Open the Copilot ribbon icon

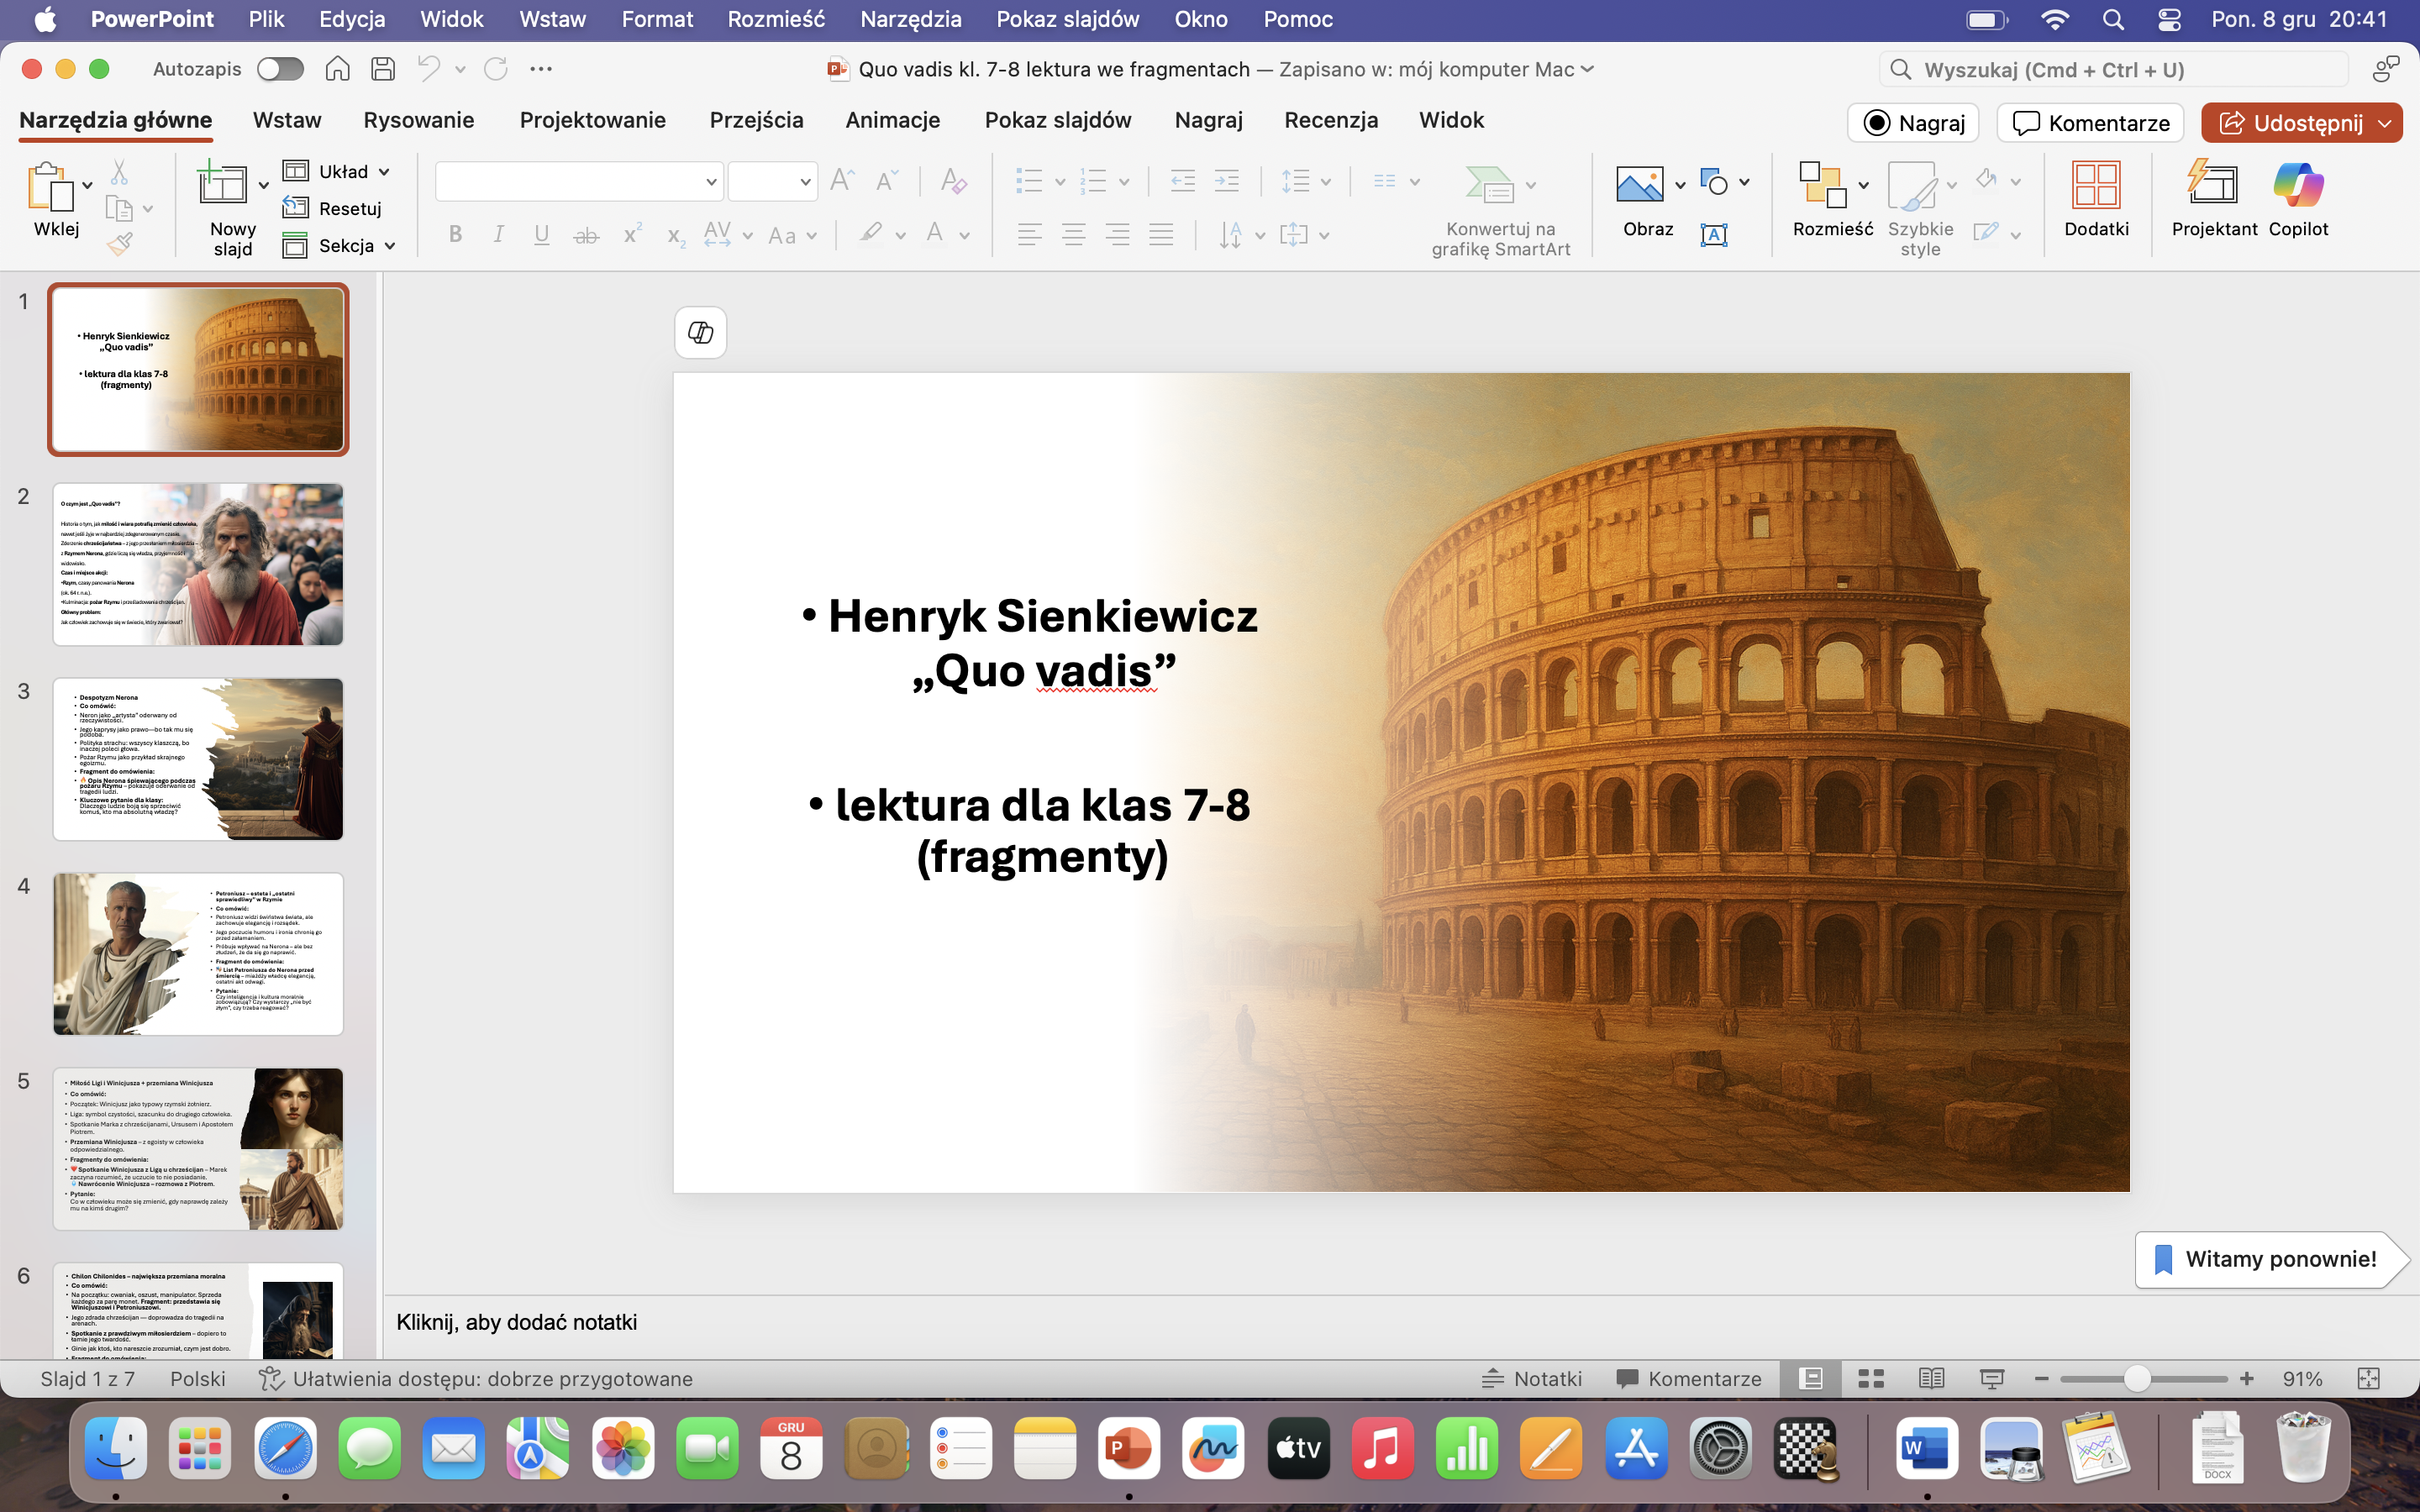coord(2297,186)
